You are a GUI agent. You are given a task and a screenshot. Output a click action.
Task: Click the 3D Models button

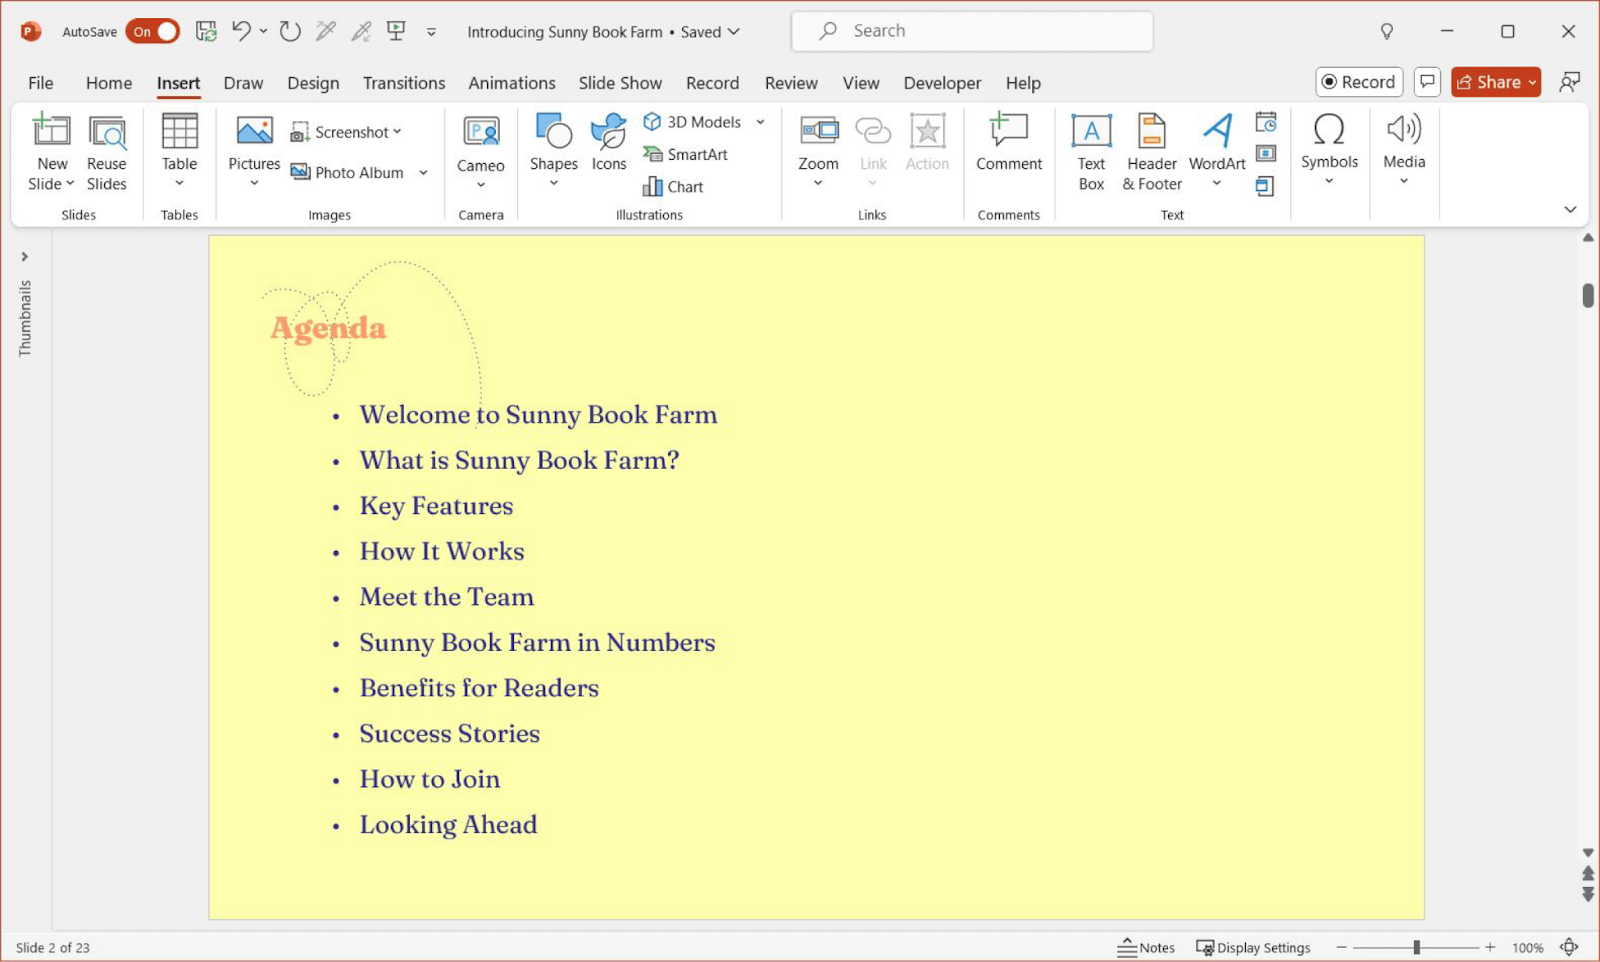(x=692, y=122)
